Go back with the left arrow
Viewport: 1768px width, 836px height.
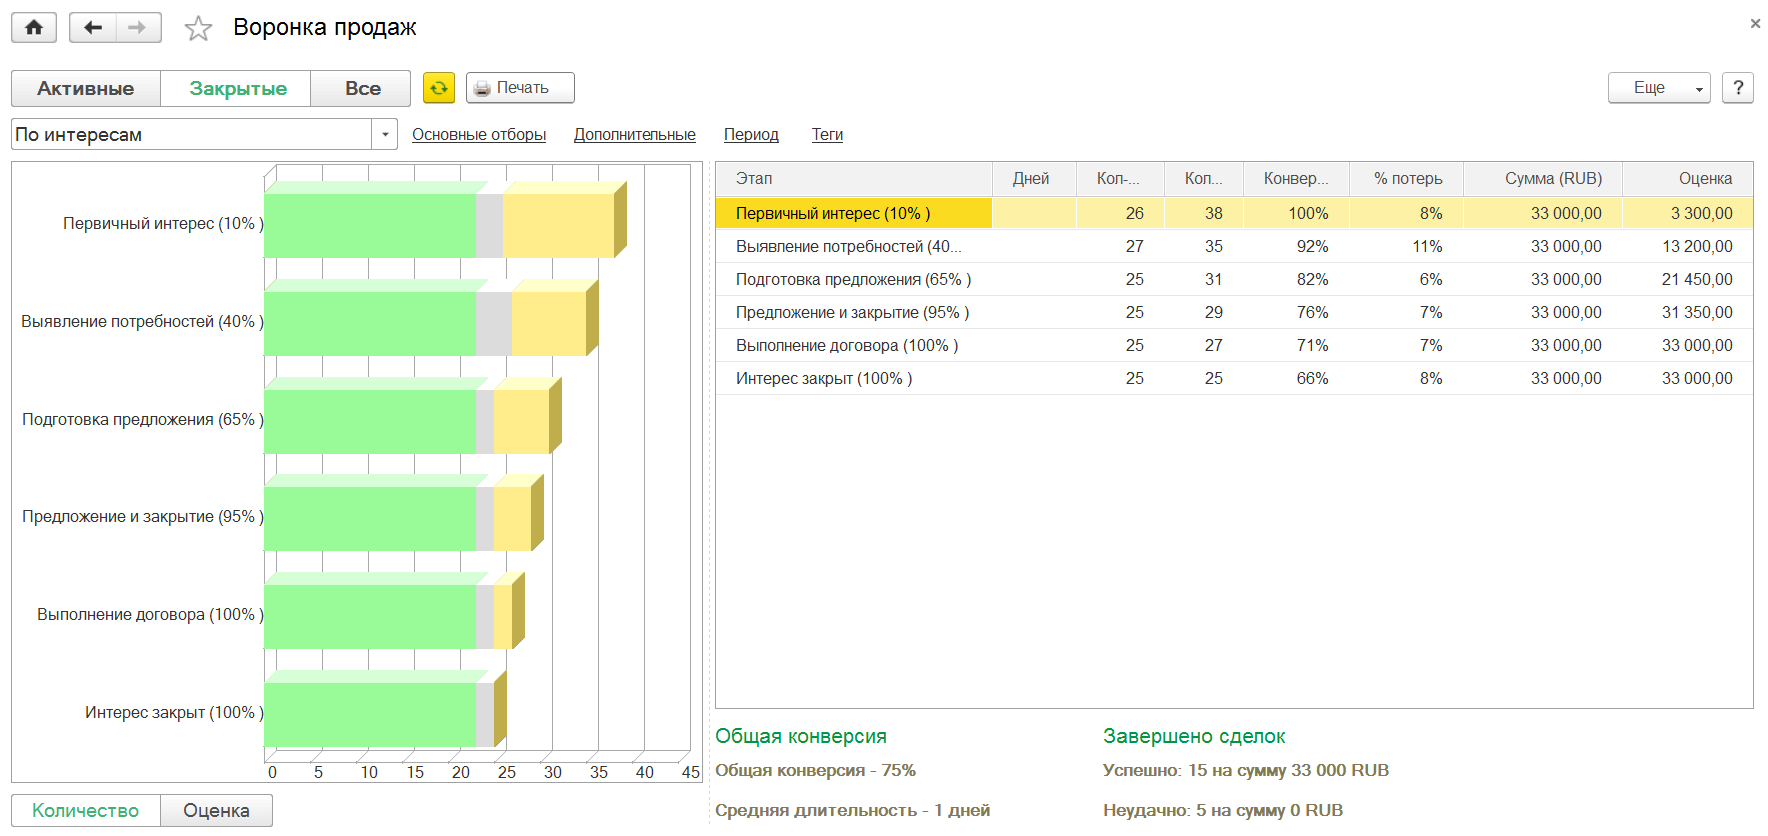coord(93,27)
